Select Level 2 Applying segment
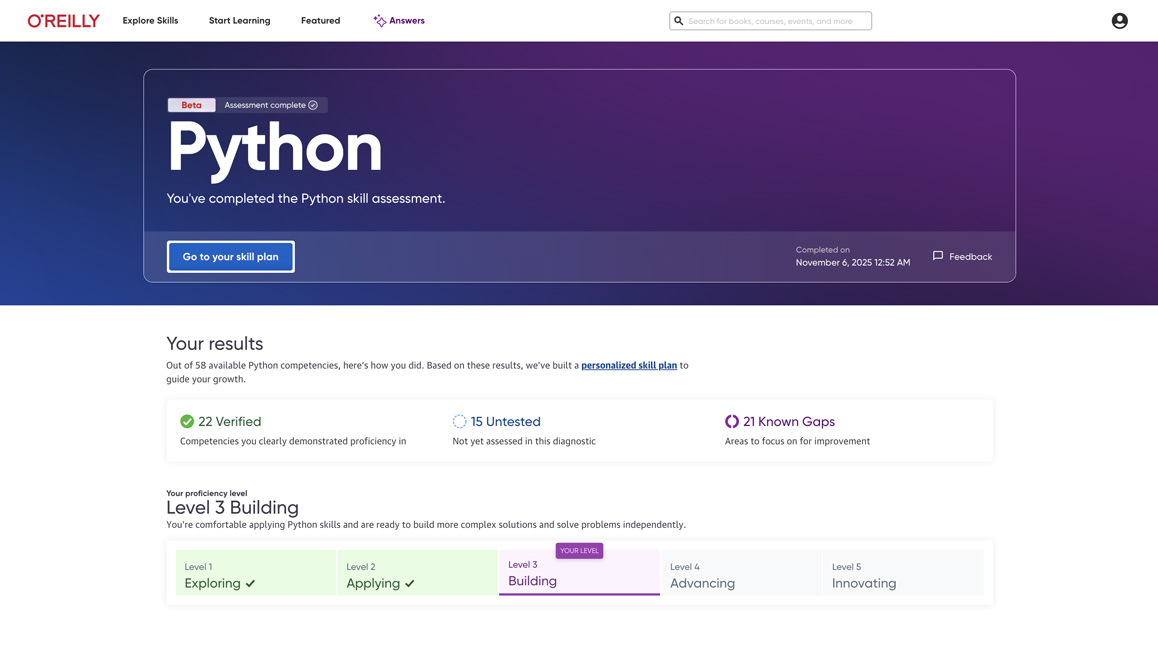The image size is (1158, 654). coord(417,574)
